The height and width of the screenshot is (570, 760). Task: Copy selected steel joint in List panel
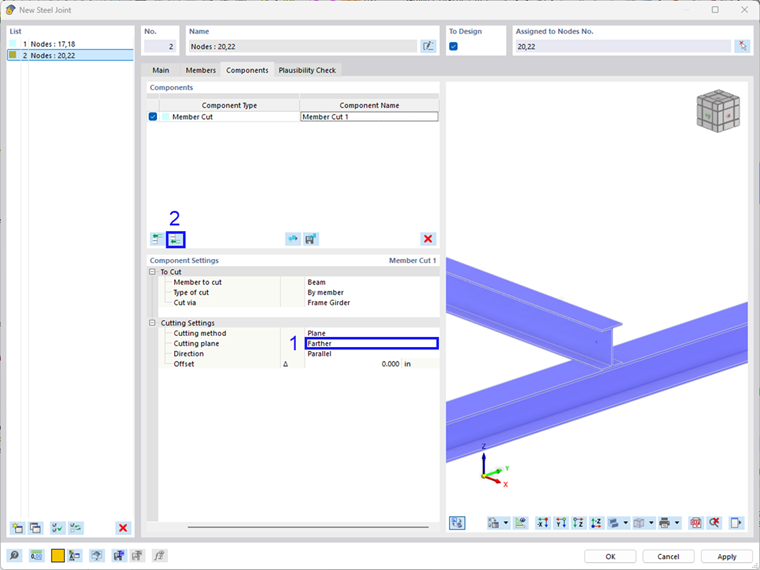35,528
